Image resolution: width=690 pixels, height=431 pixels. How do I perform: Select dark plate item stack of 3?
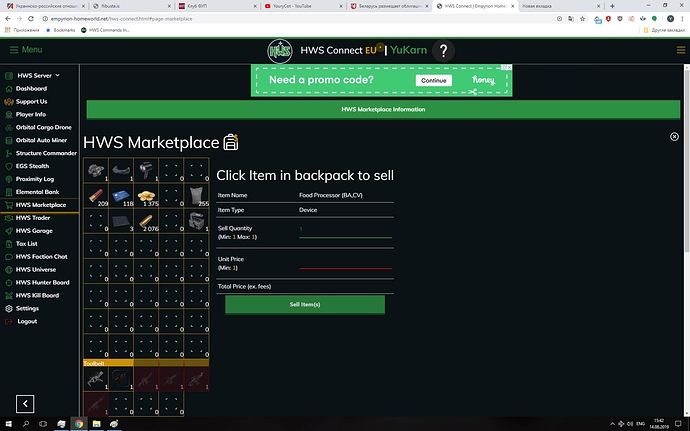click(121, 221)
